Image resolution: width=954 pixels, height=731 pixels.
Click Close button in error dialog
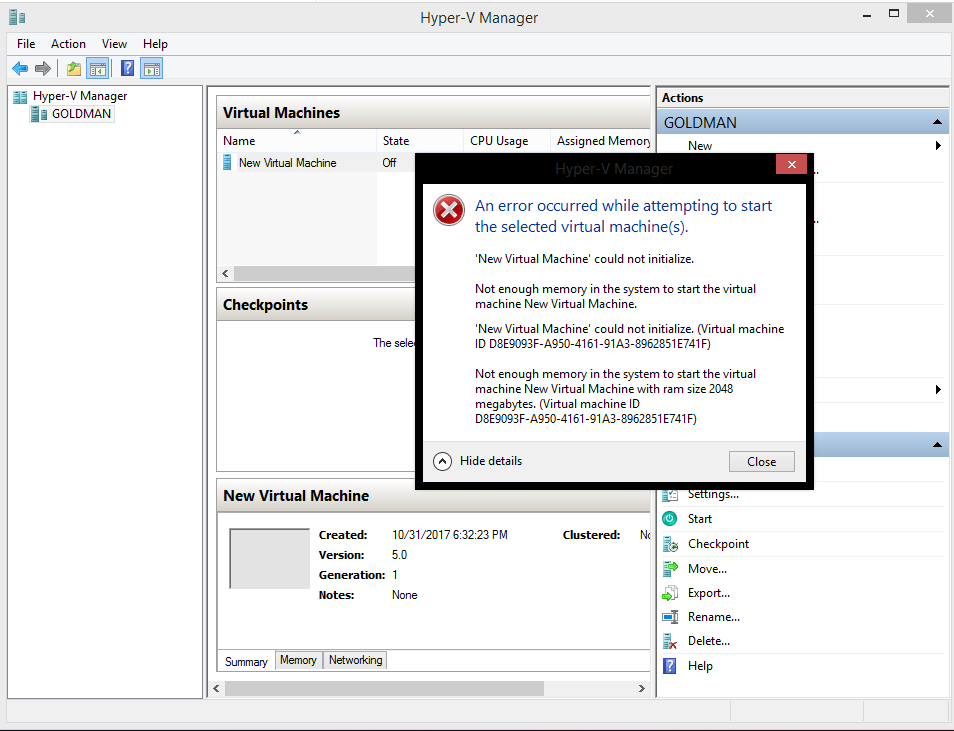tap(762, 461)
